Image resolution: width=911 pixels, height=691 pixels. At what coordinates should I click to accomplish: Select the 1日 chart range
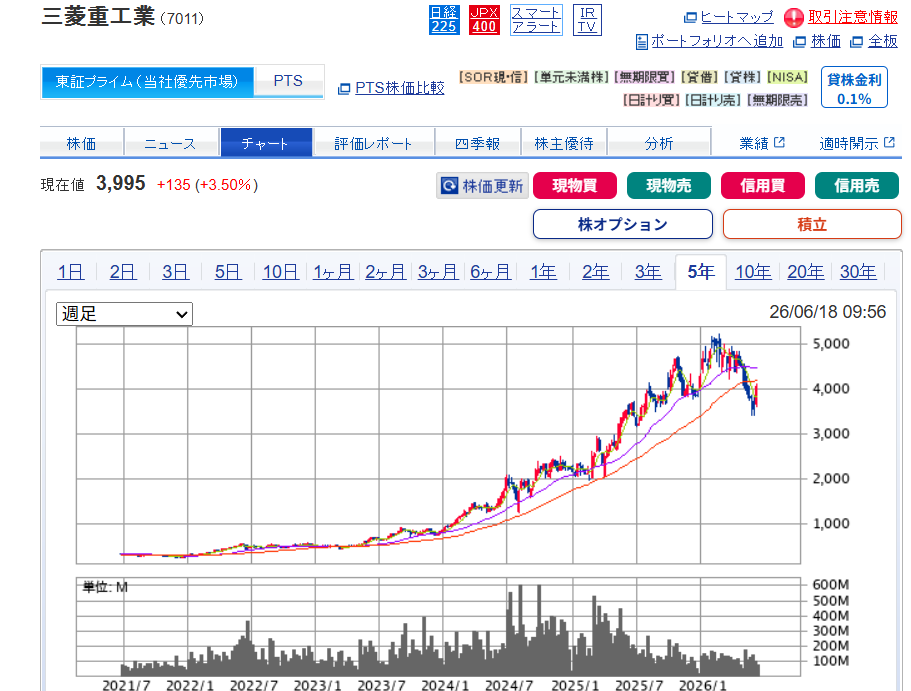71,271
